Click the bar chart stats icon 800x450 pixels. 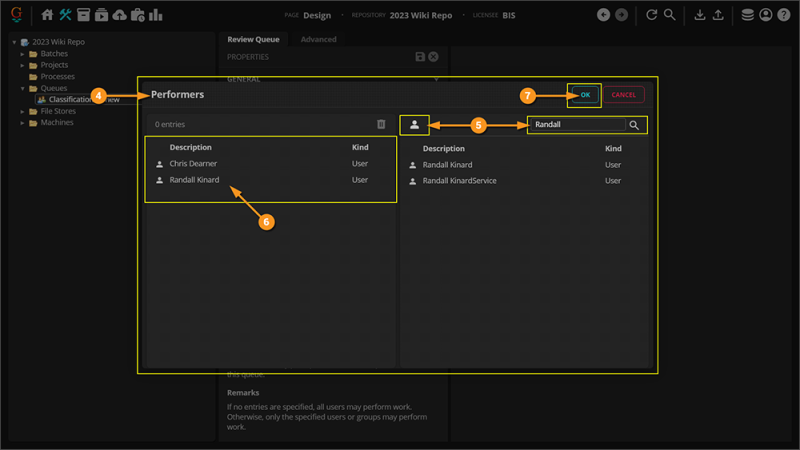[156, 15]
